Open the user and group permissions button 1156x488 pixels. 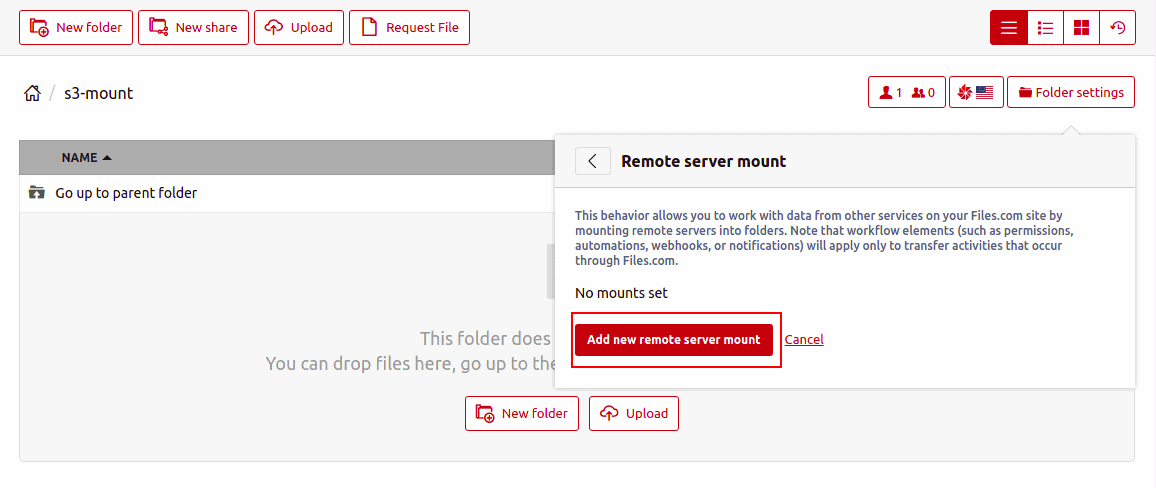907,93
